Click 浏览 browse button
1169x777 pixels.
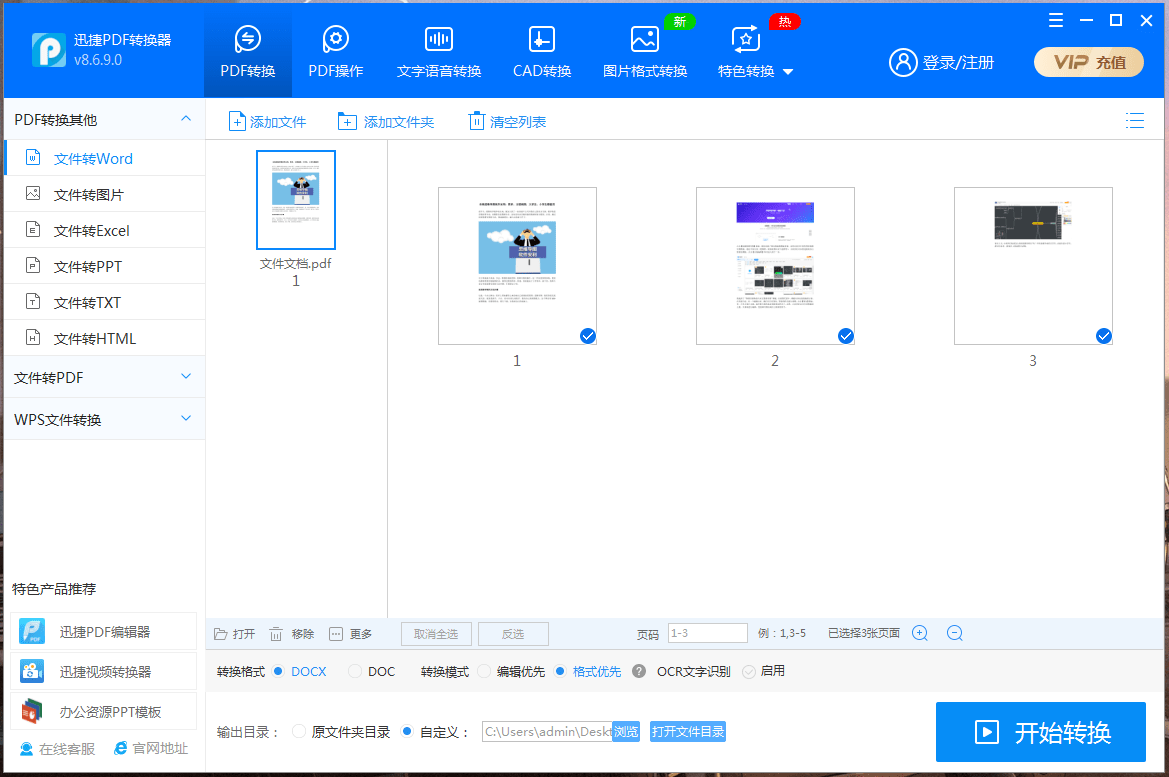pos(626,732)
